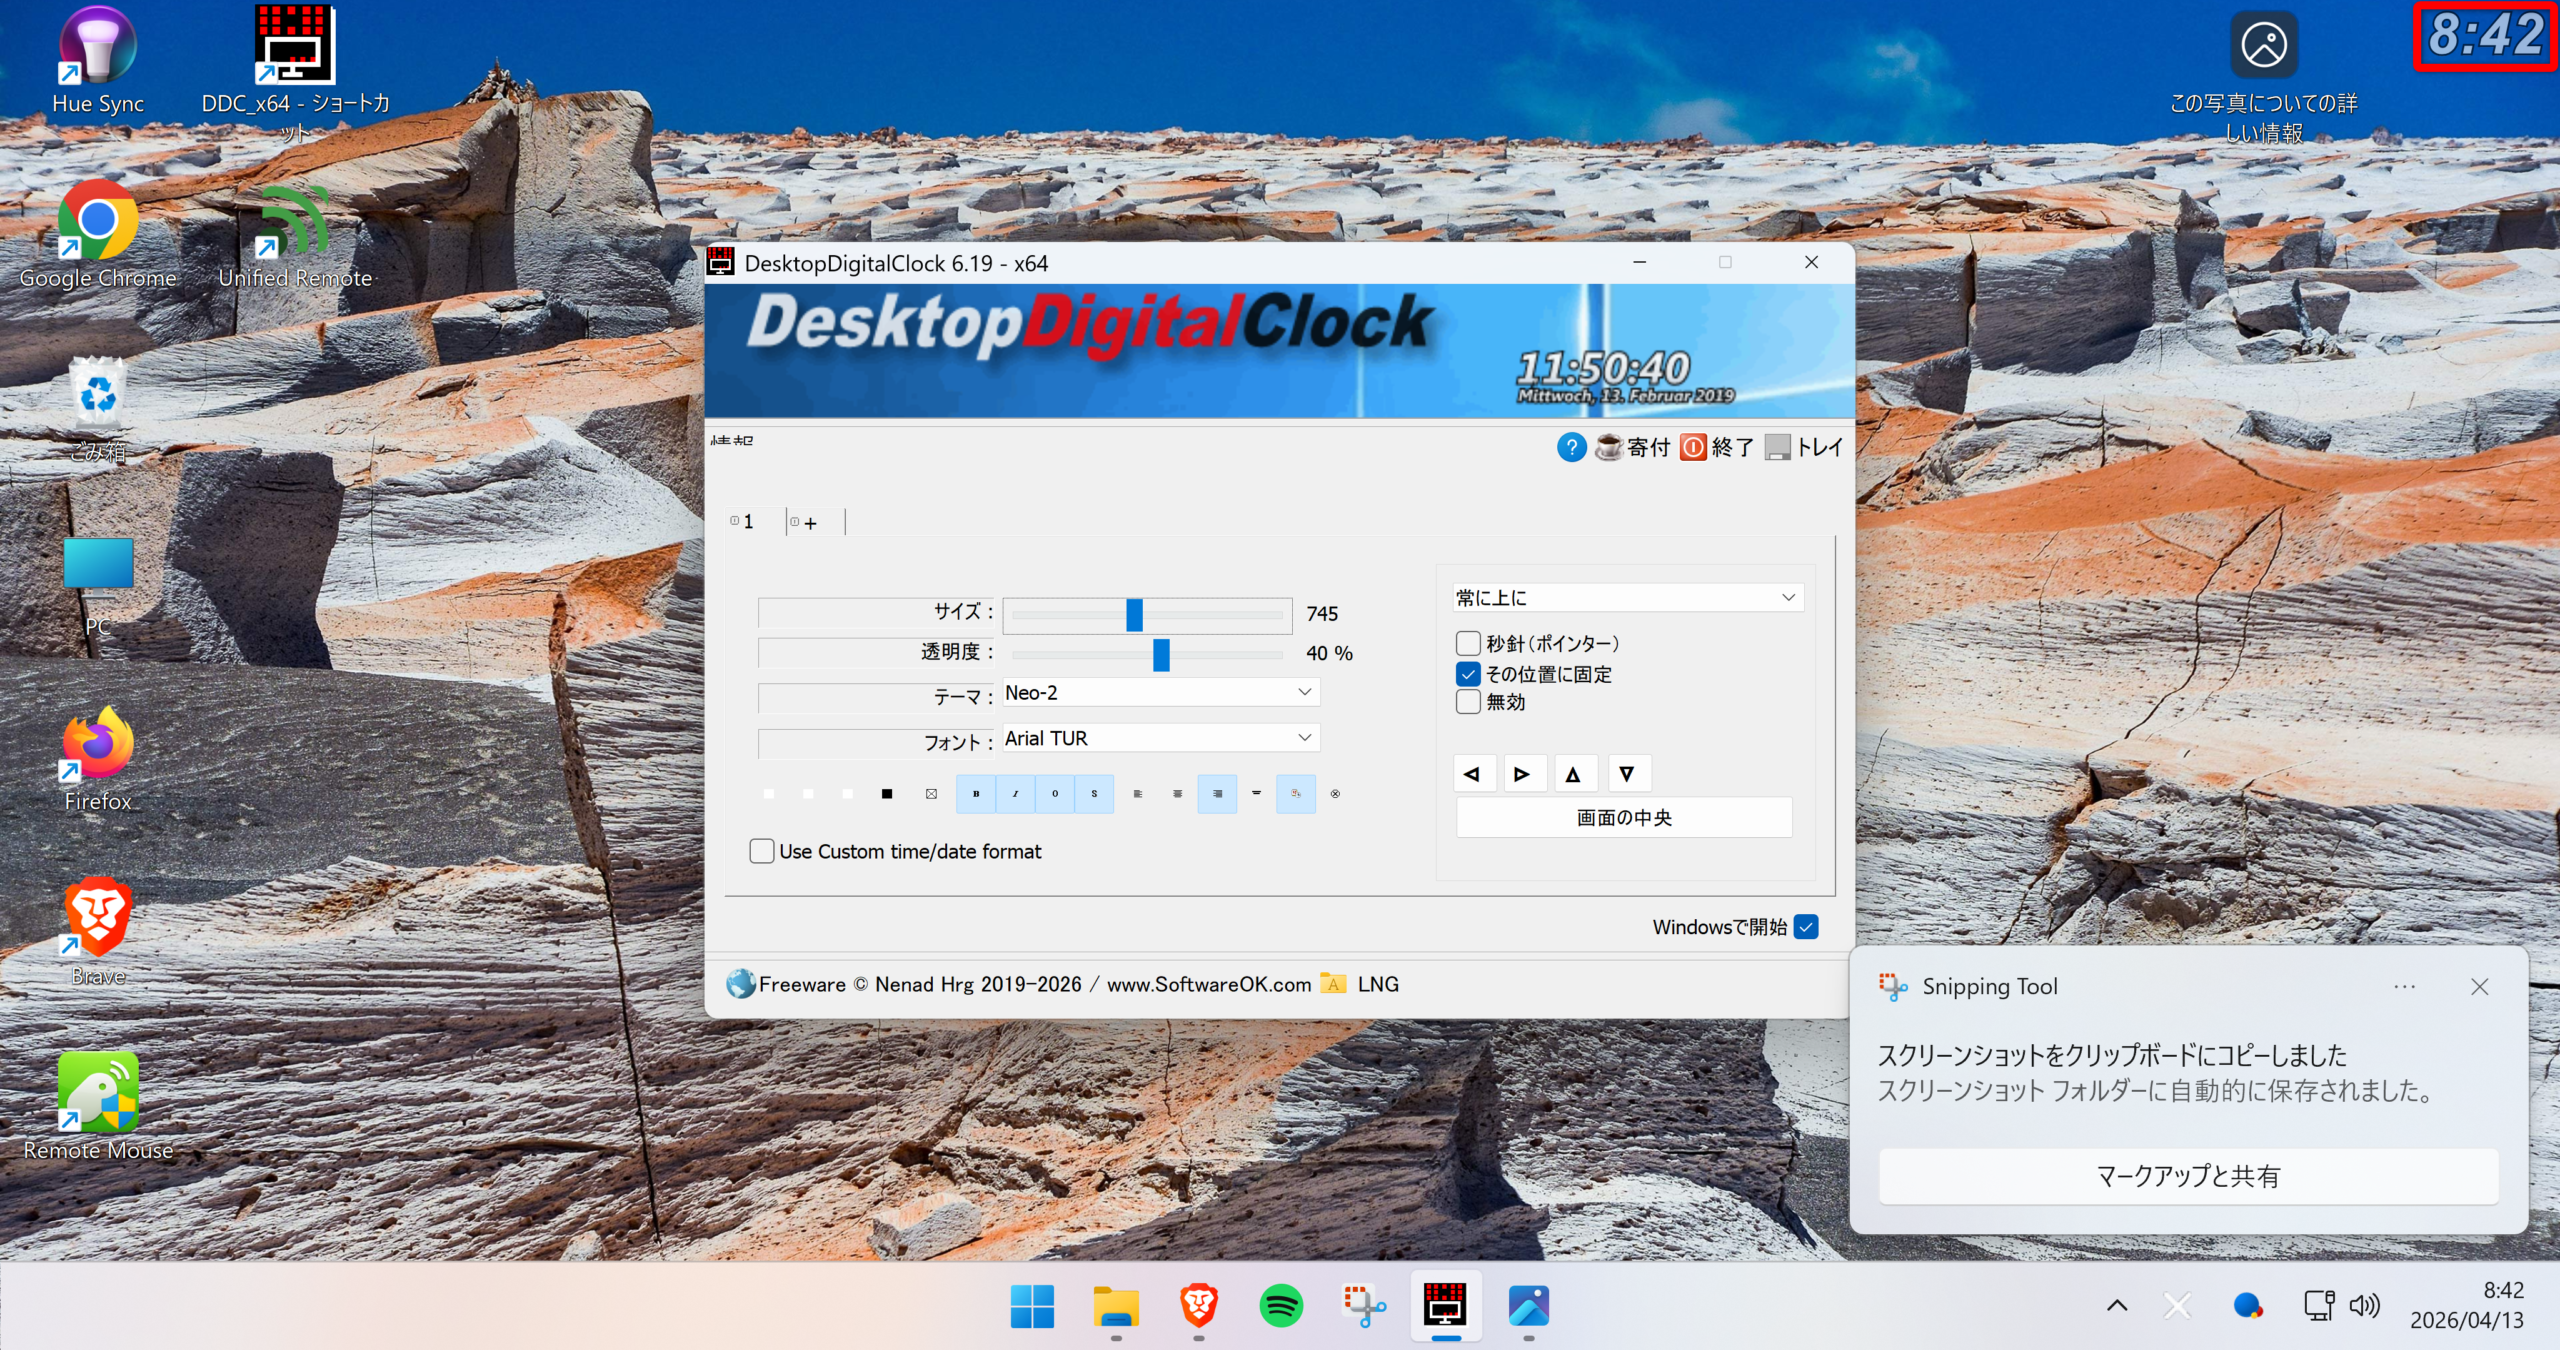The height and width of the screenshot is (1350, 2560).
Task: Click the blue question mark help icon
Action: 1571,447
